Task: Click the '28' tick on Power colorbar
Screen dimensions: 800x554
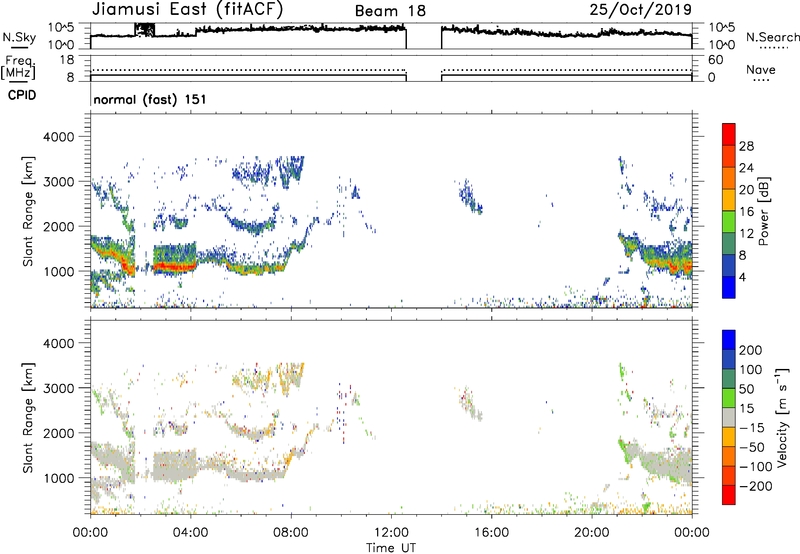Action: tap(746, 146)
